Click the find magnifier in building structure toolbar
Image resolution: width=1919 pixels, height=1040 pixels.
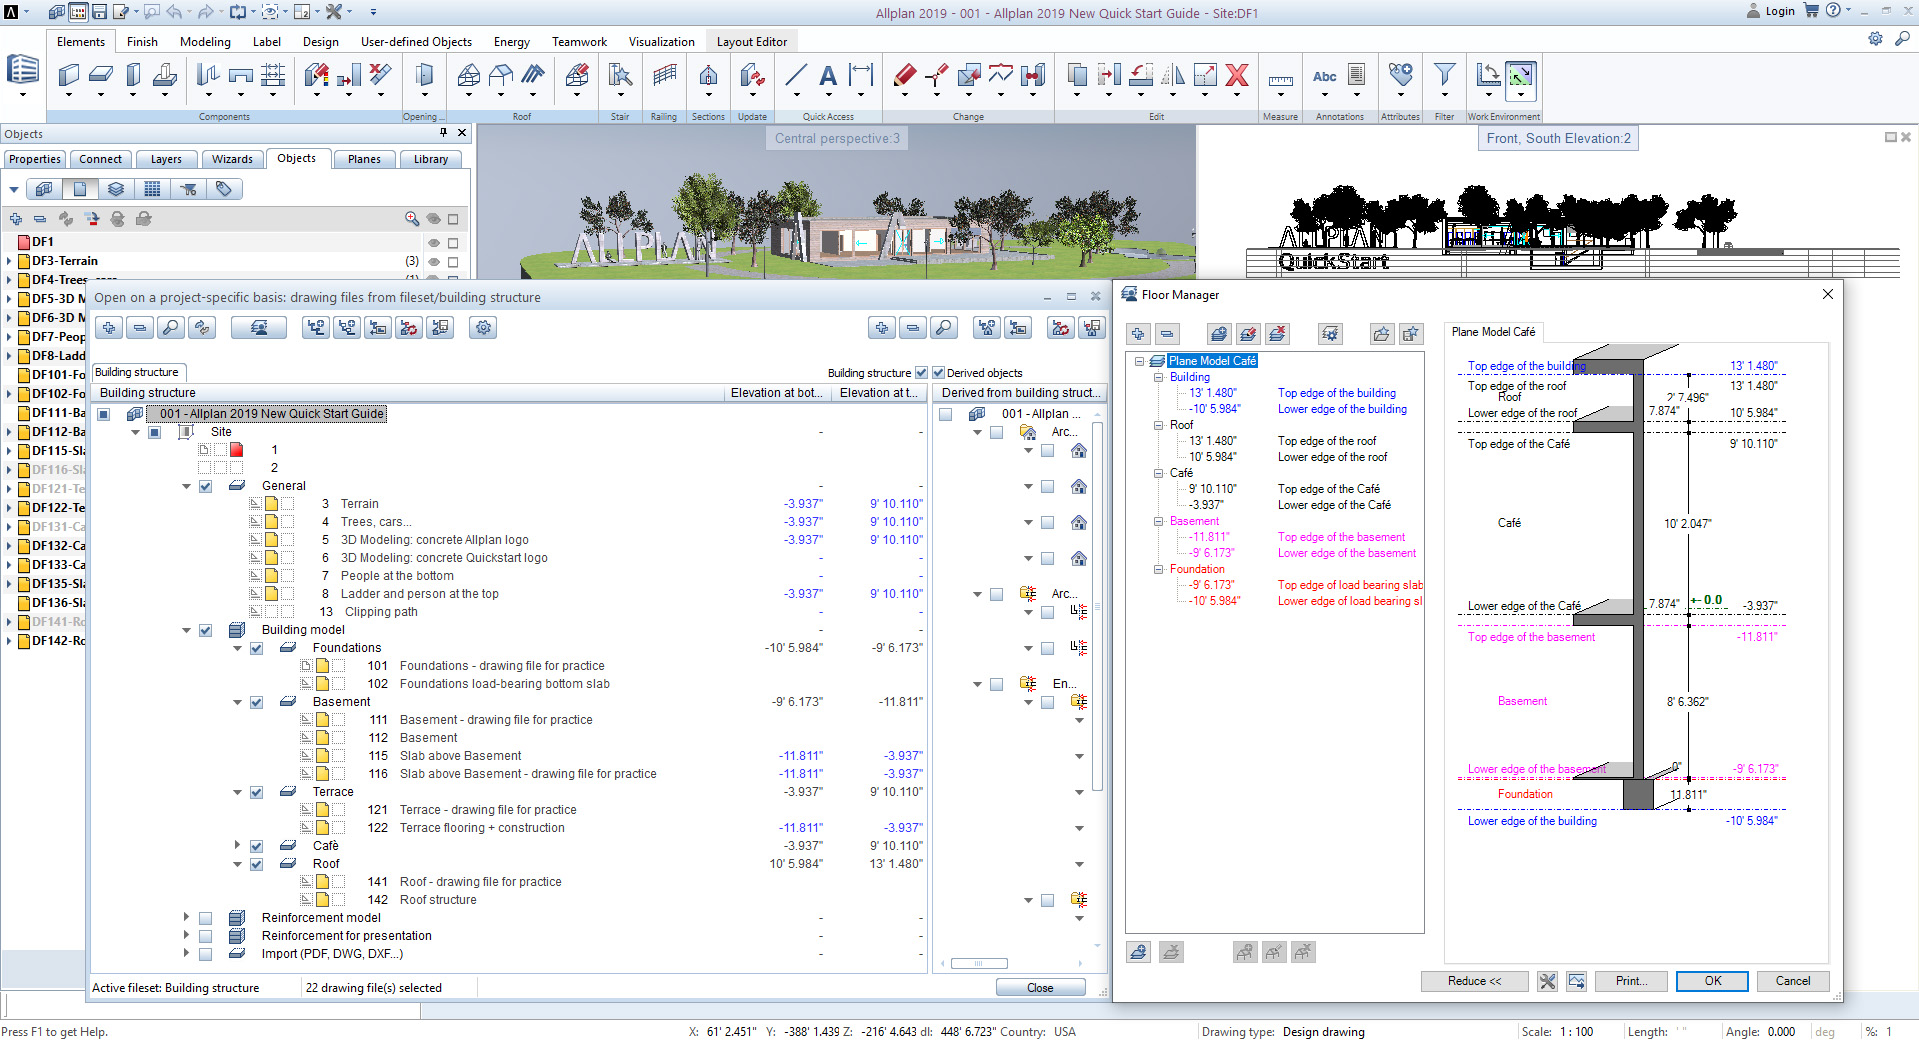pyautogui.click(x=171, y=327)
